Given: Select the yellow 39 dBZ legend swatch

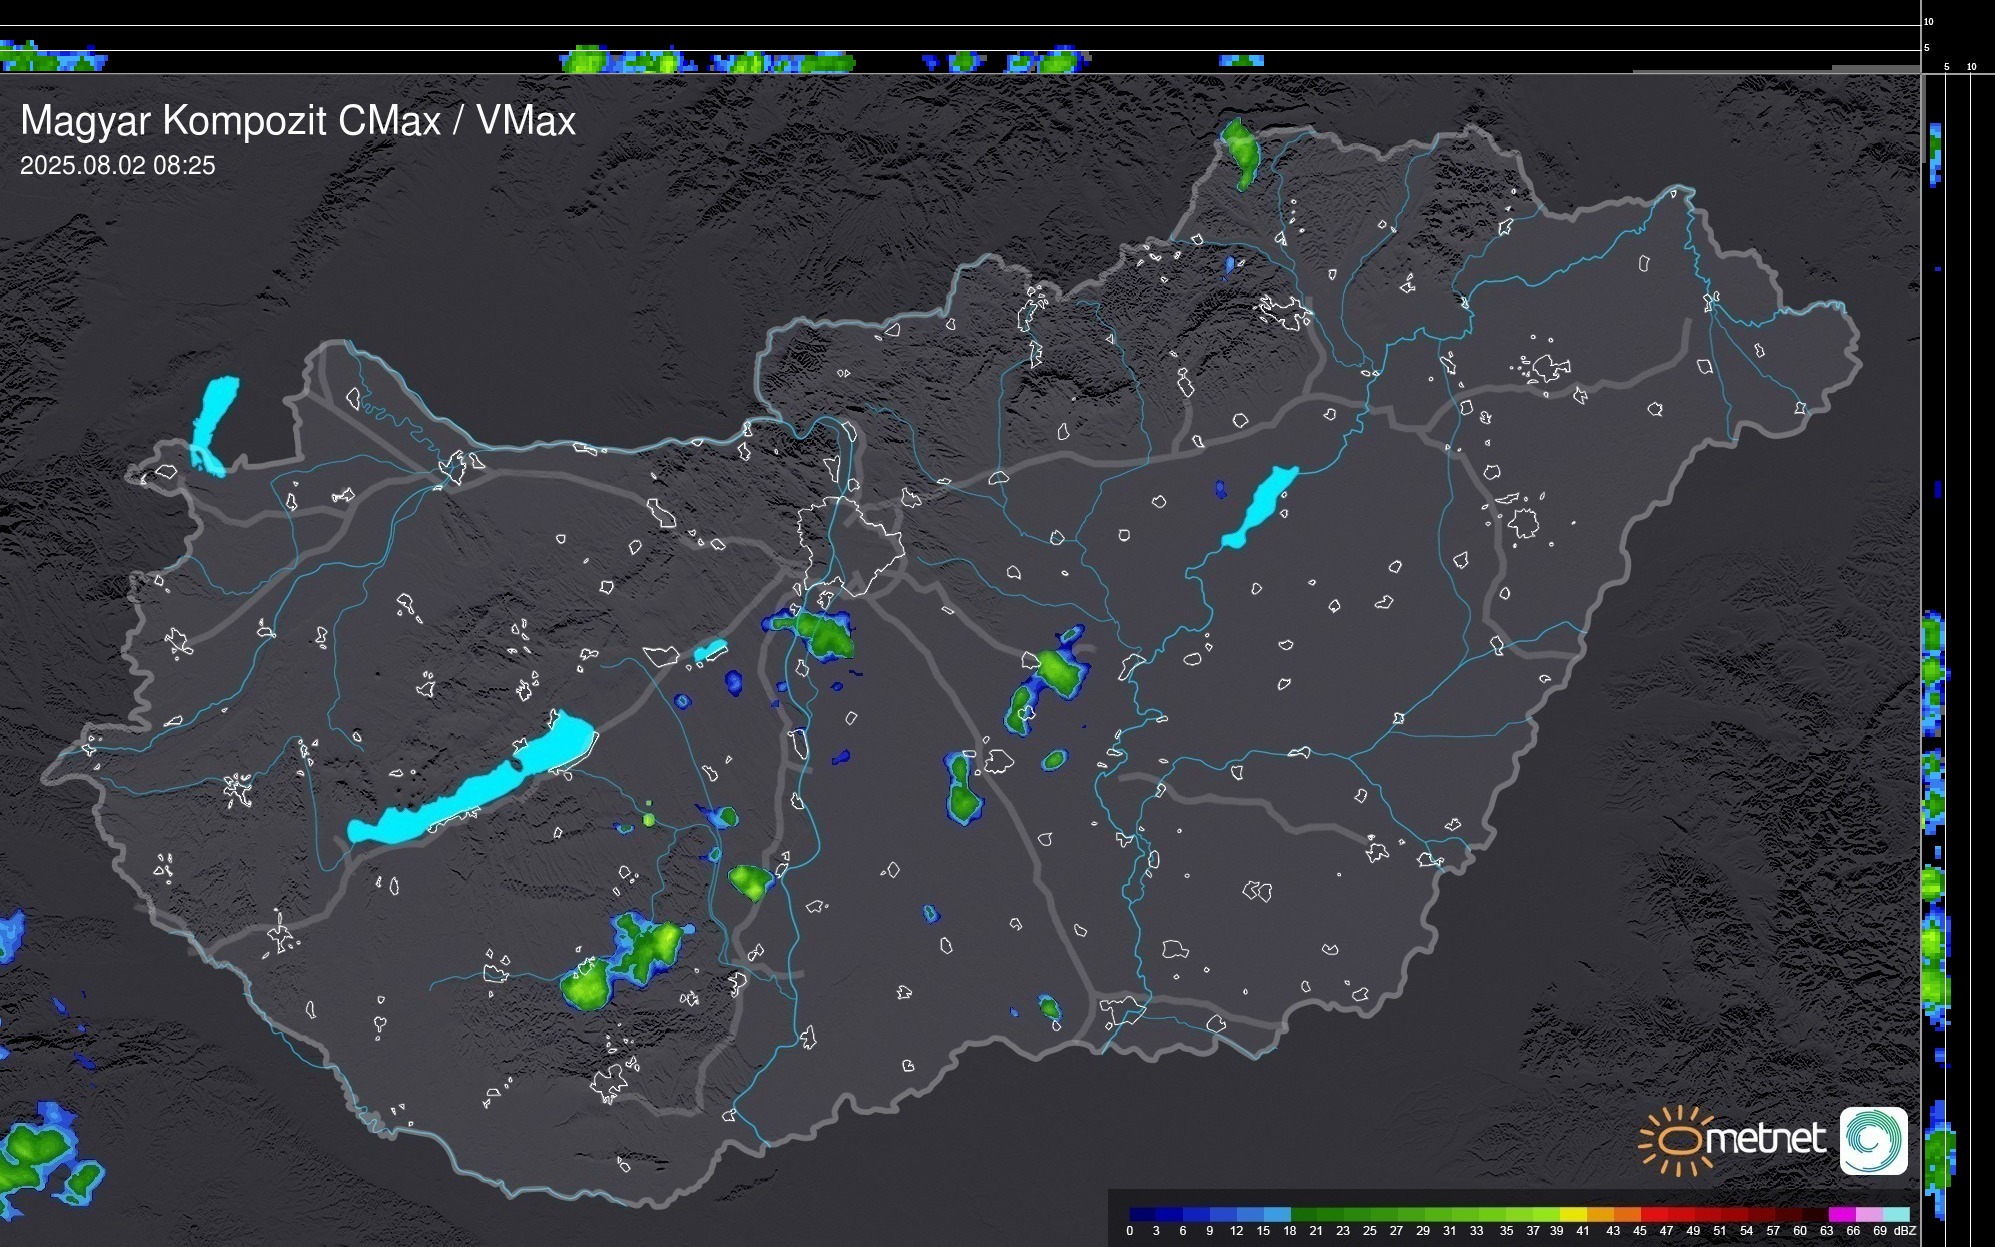Looking at the screenshot, I should tap(1573, 1214).
